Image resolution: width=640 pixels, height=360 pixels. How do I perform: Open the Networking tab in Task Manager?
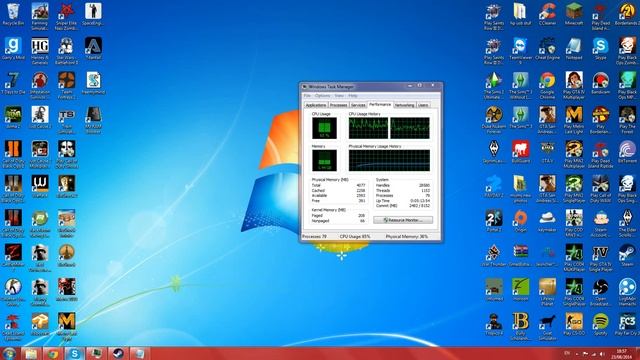click(404, 105)
